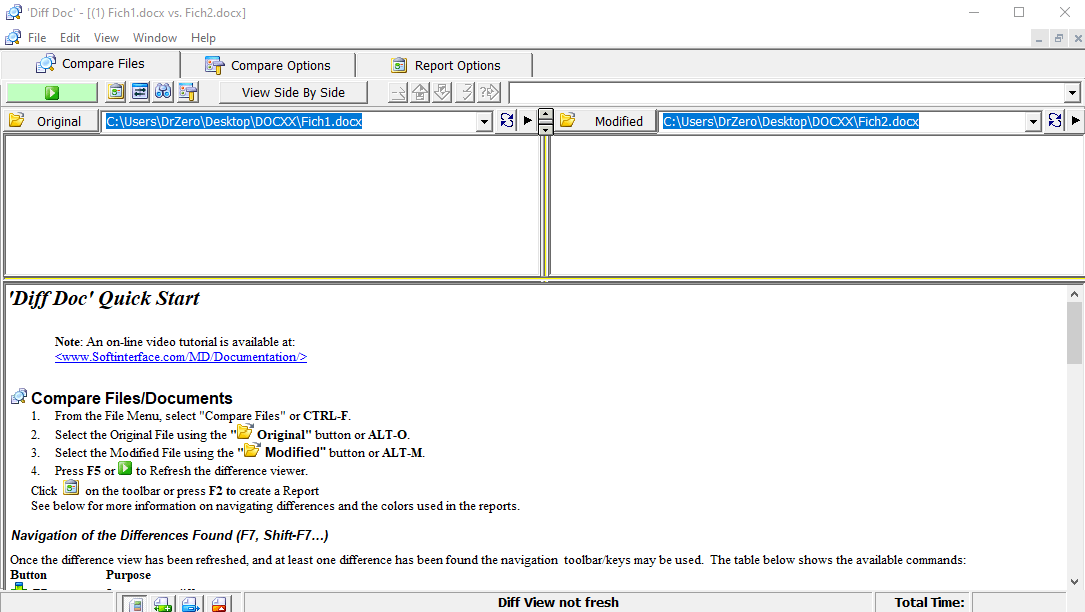This screenshot has height=612, width=1085.
Task: Expand the Original file path dropdown
Action: click(484, 122)
